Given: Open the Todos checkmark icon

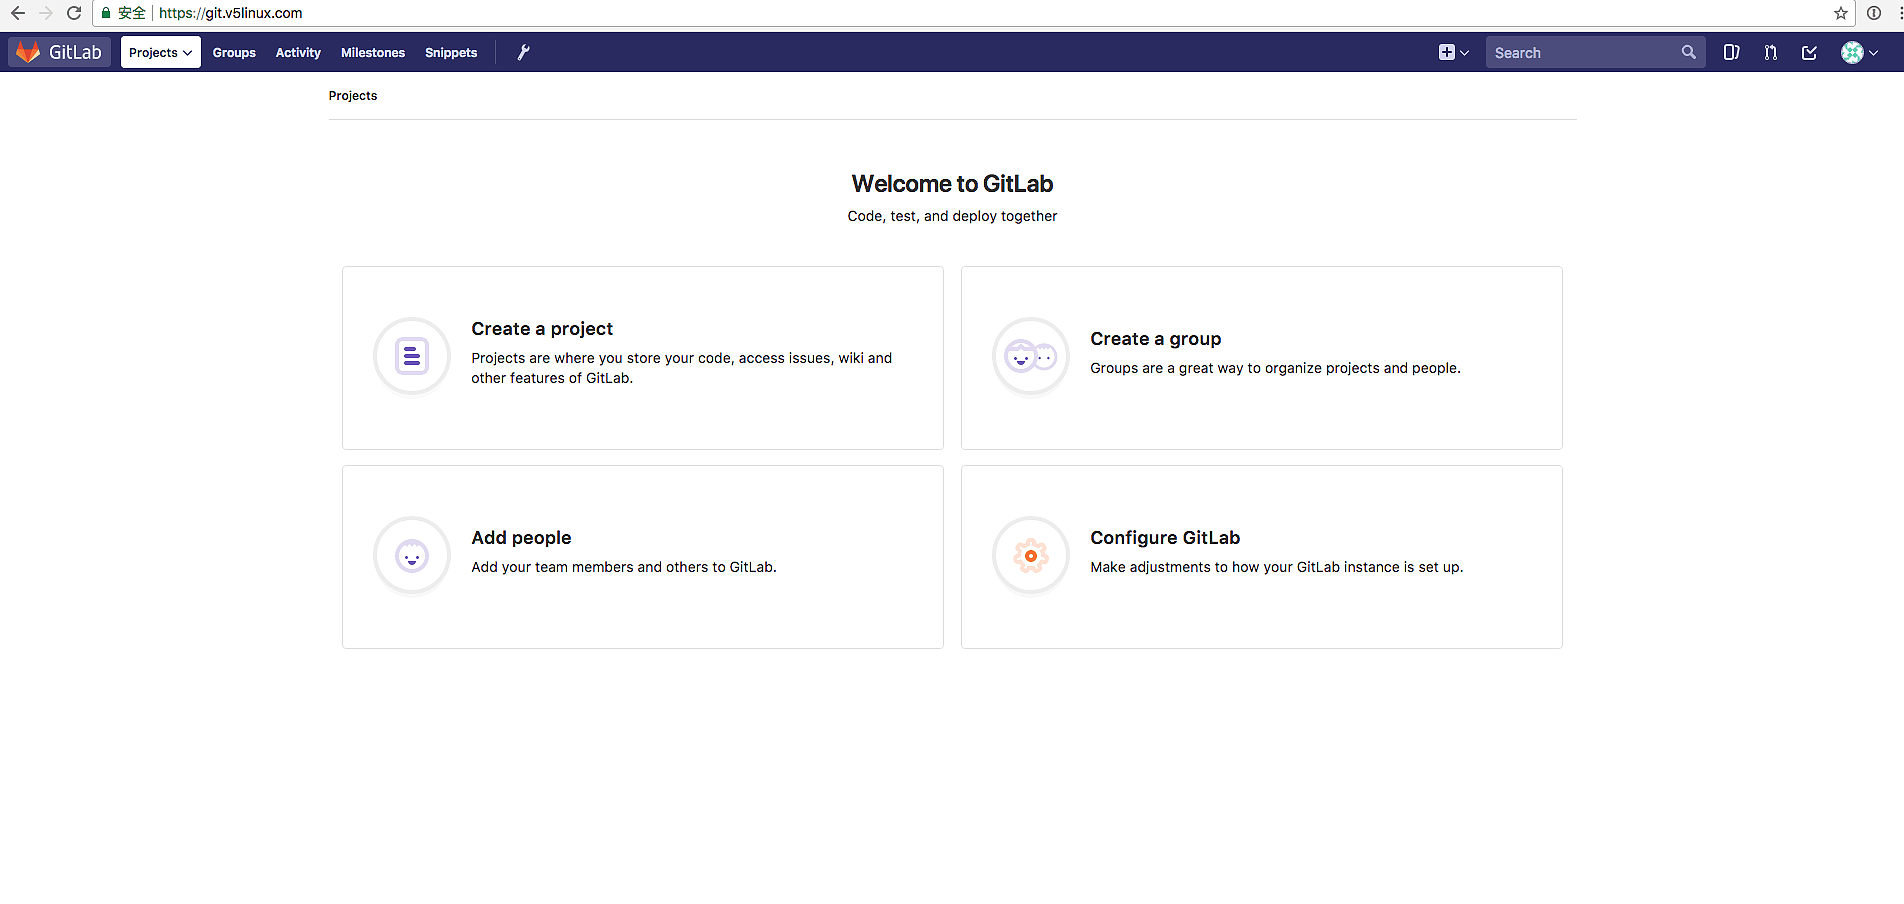Looking at the screenshot, I should [x=1809, y=52].
